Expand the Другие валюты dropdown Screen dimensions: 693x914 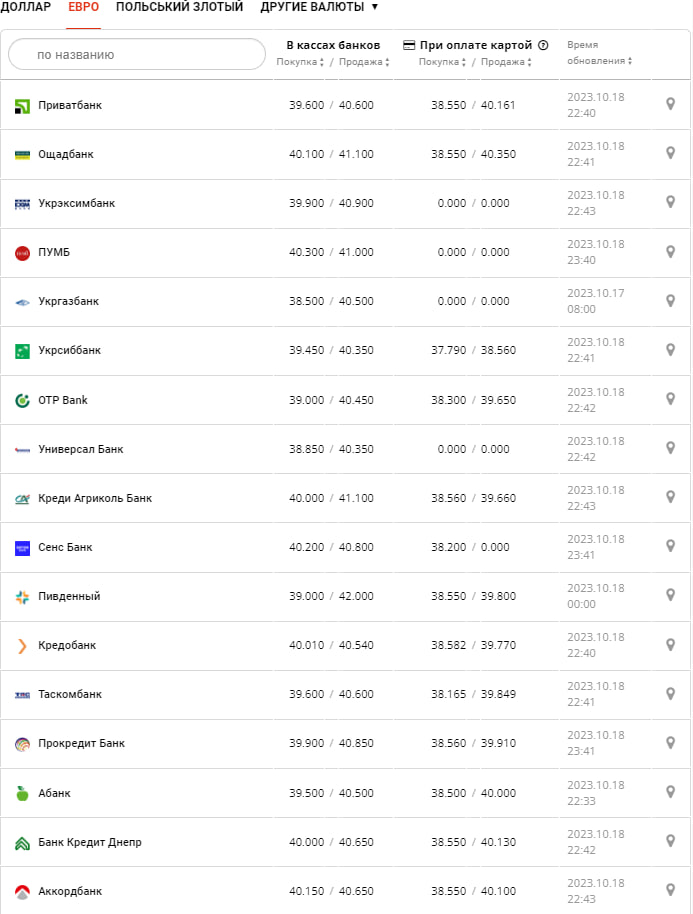click(319, 7)
